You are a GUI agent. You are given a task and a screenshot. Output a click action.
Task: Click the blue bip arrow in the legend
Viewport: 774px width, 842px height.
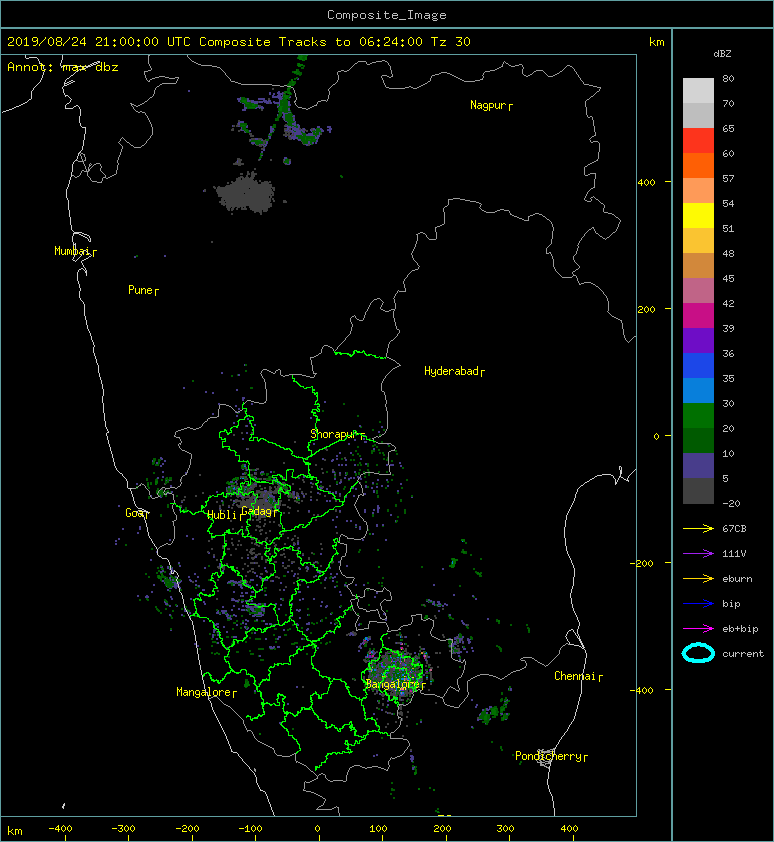(698, 604)
